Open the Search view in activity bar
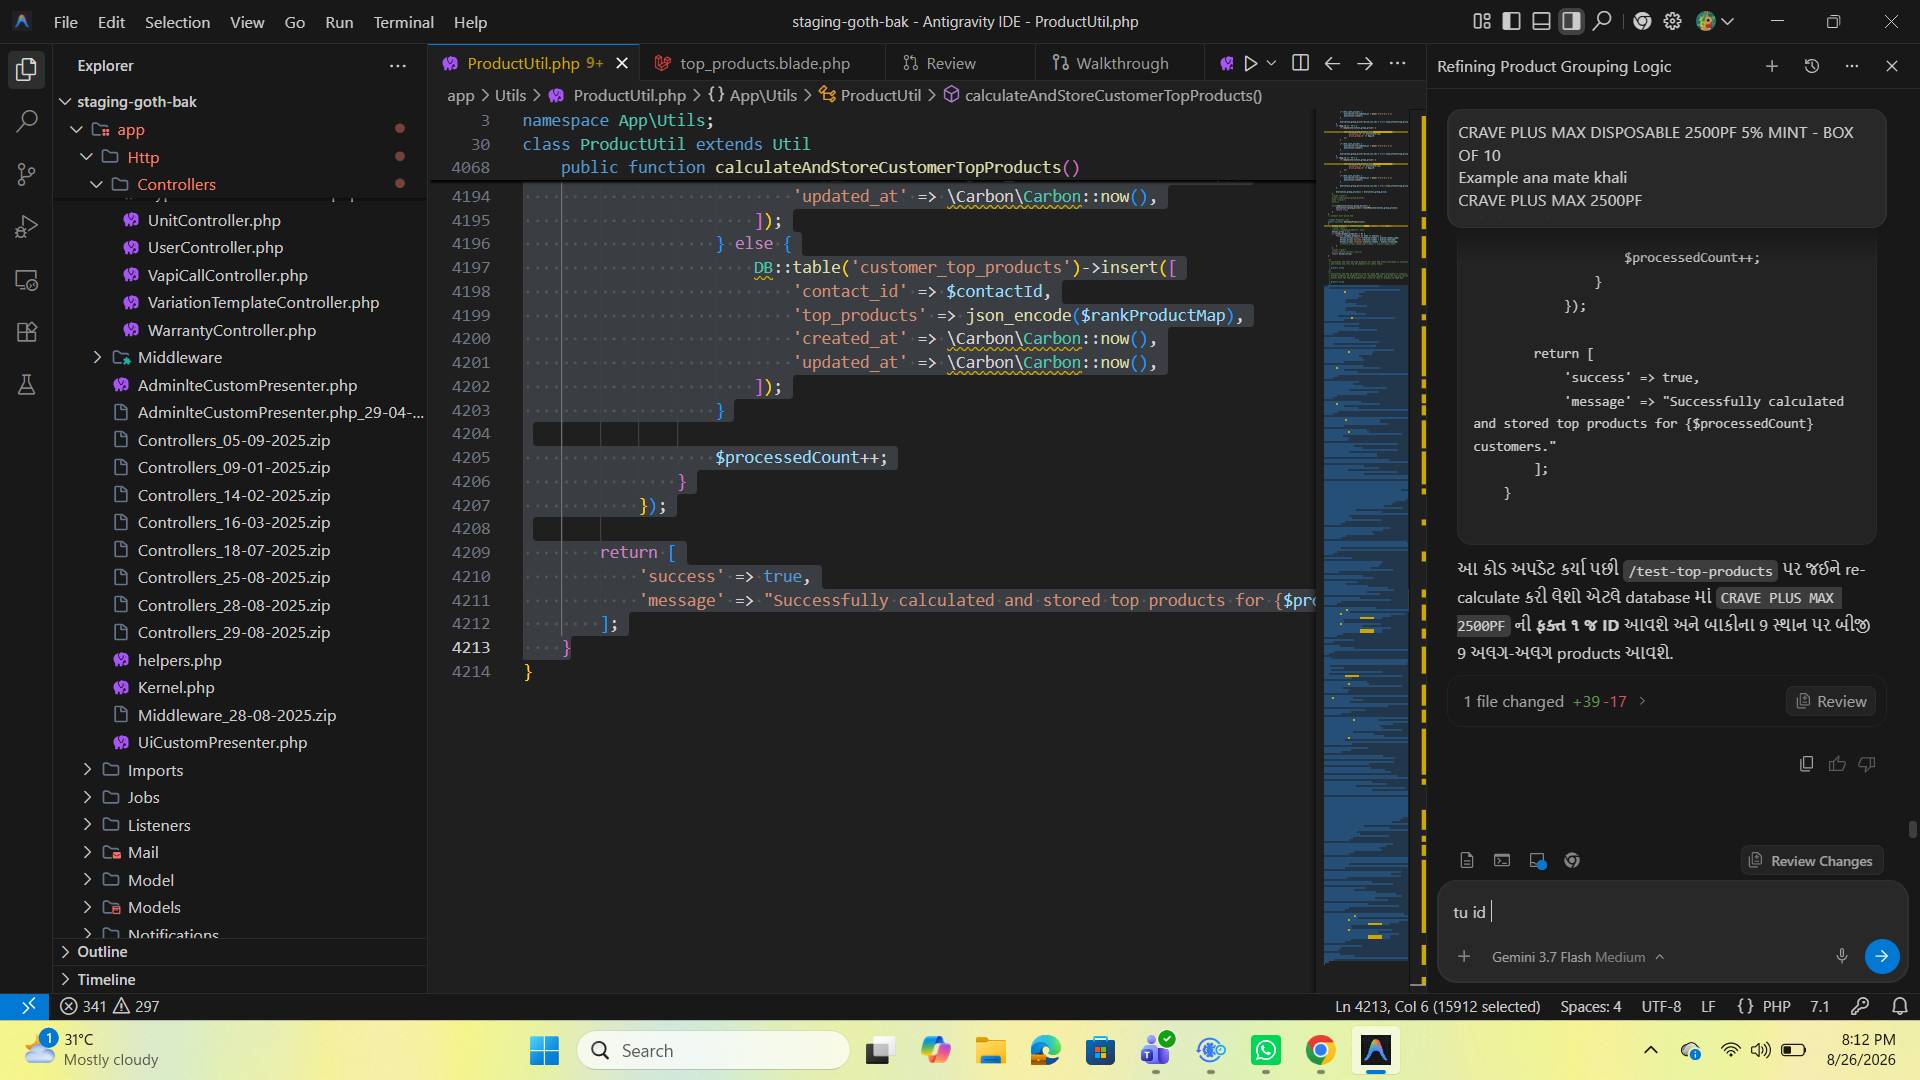 [27, 121]
